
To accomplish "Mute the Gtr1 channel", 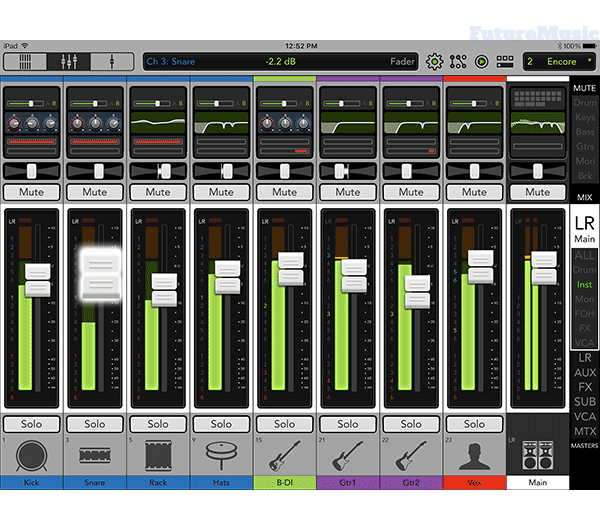I will click(348, 192).
